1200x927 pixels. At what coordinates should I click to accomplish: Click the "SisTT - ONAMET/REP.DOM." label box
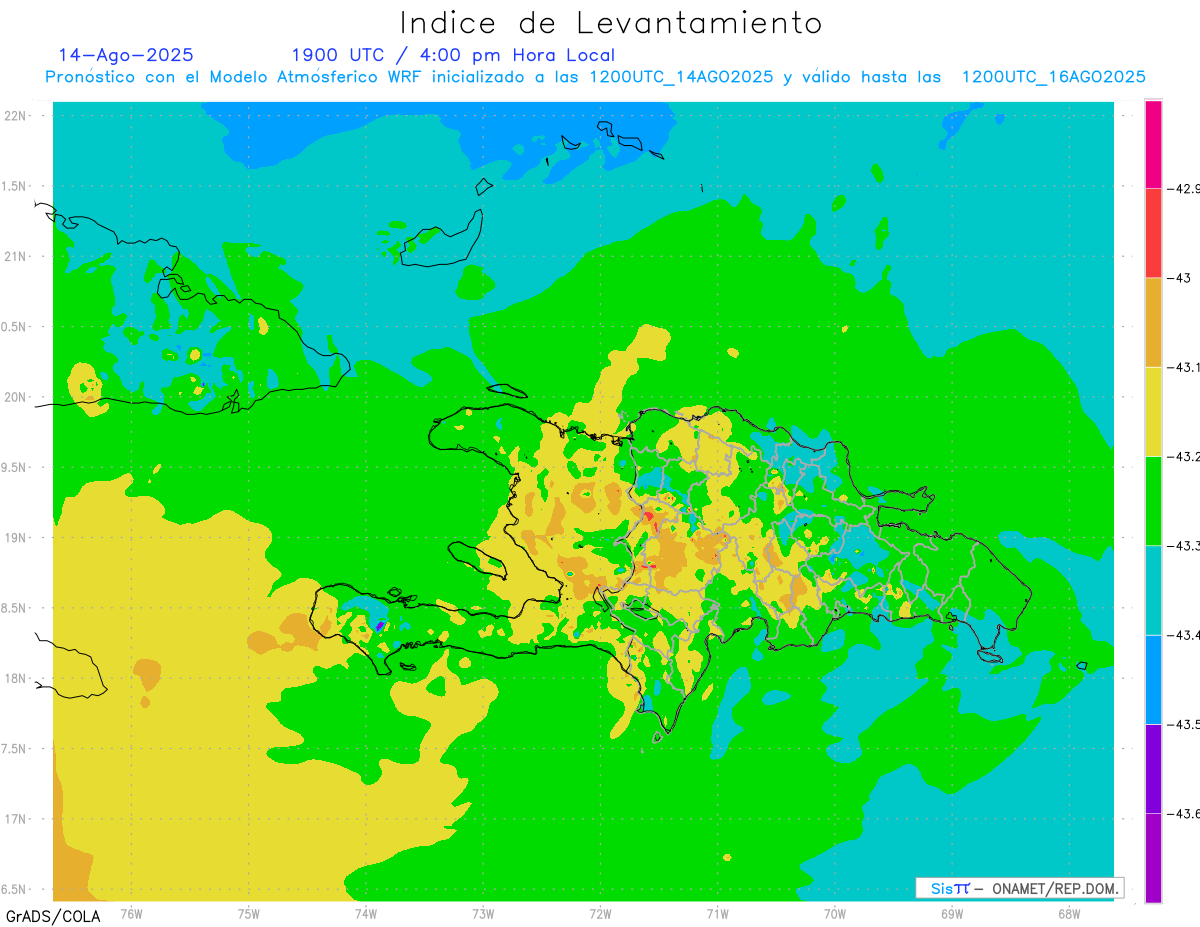point(1019,888)
